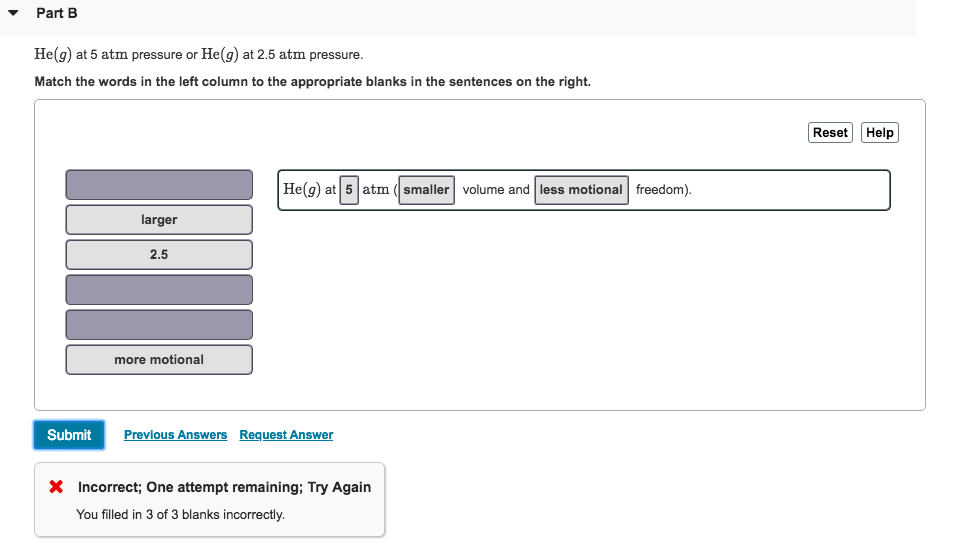Click the empty tile slot above 'more motional'
The width and height of the screenshot is (956, 554).
click(x=159, y=325)
